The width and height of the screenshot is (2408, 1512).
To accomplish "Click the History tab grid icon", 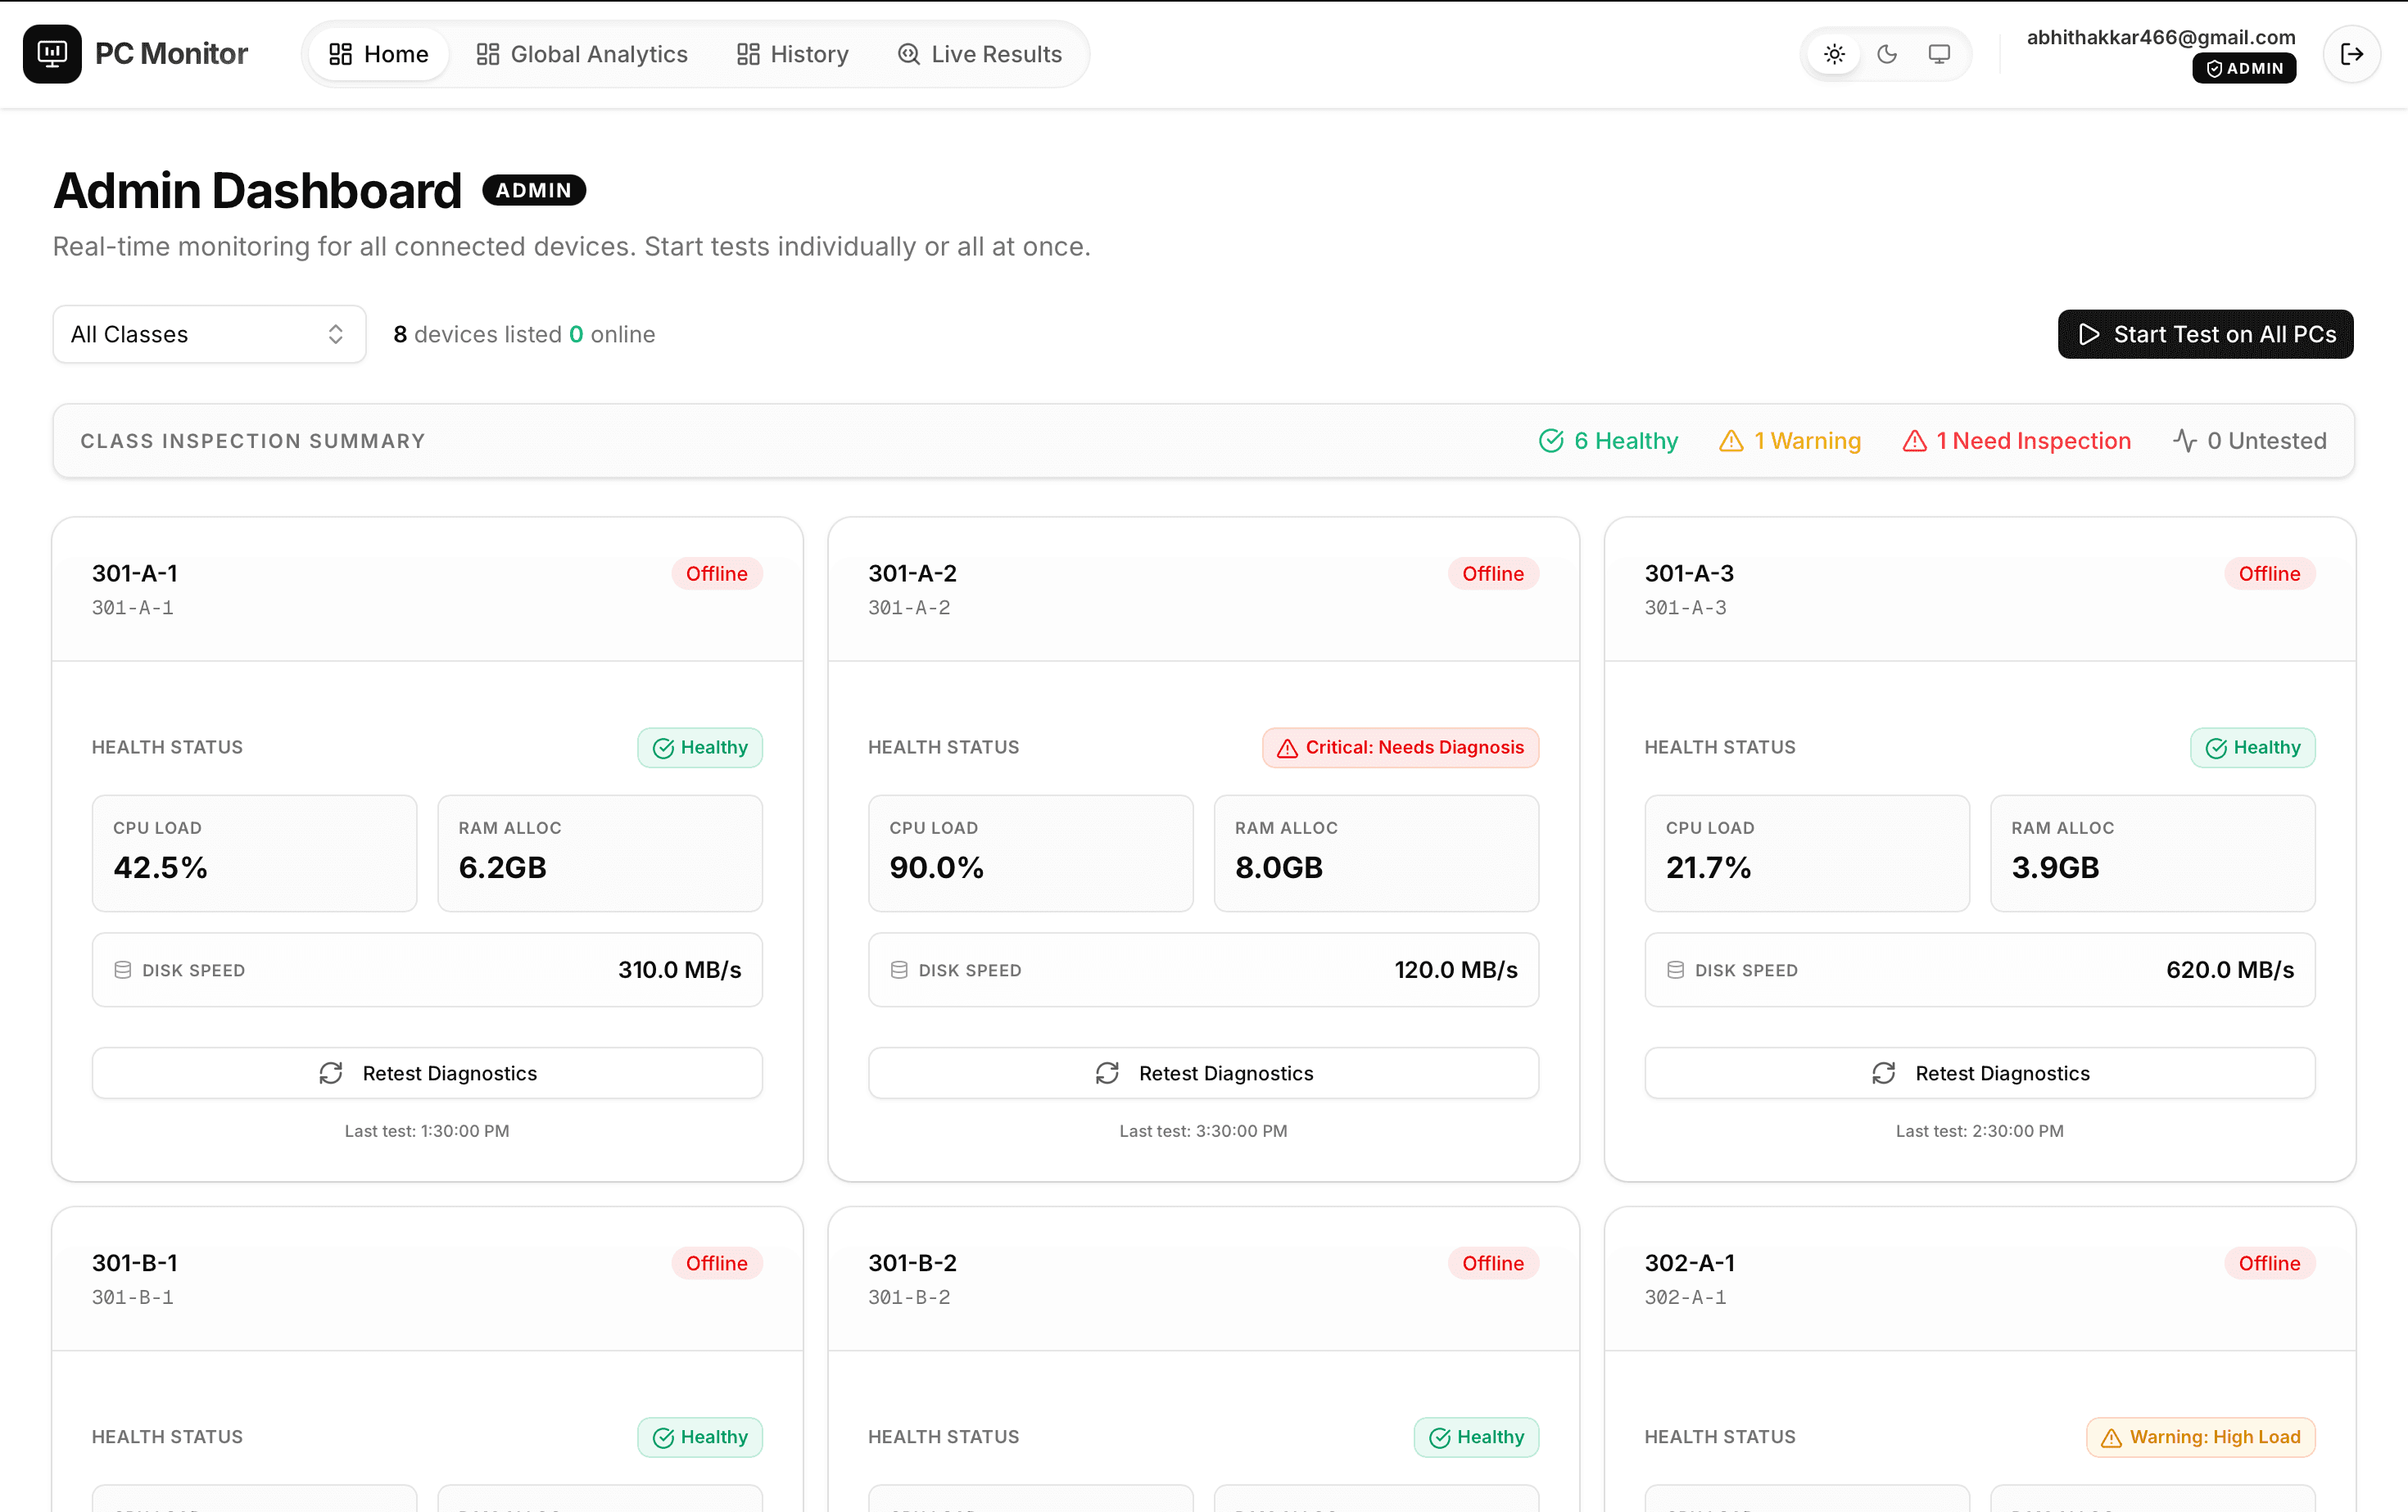I will pos(748,54).
